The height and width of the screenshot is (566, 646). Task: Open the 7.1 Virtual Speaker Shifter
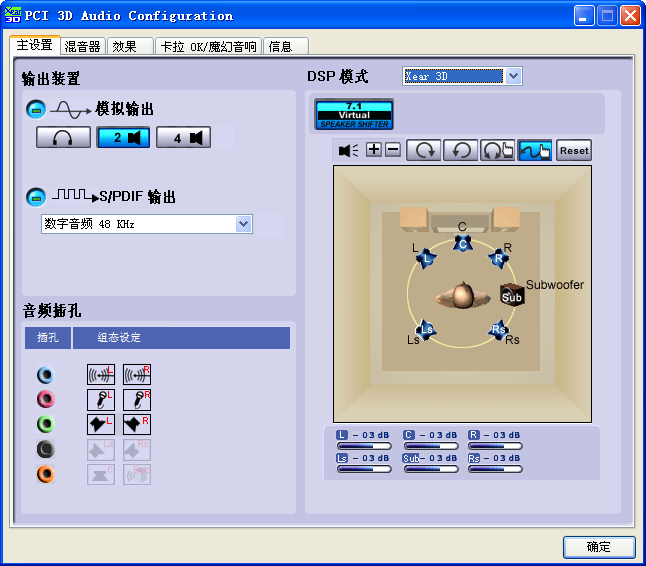[x=354, y=114]
